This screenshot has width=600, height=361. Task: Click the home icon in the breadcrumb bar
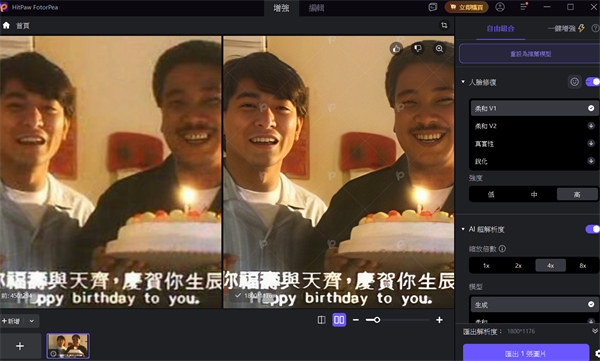(6, 26)
